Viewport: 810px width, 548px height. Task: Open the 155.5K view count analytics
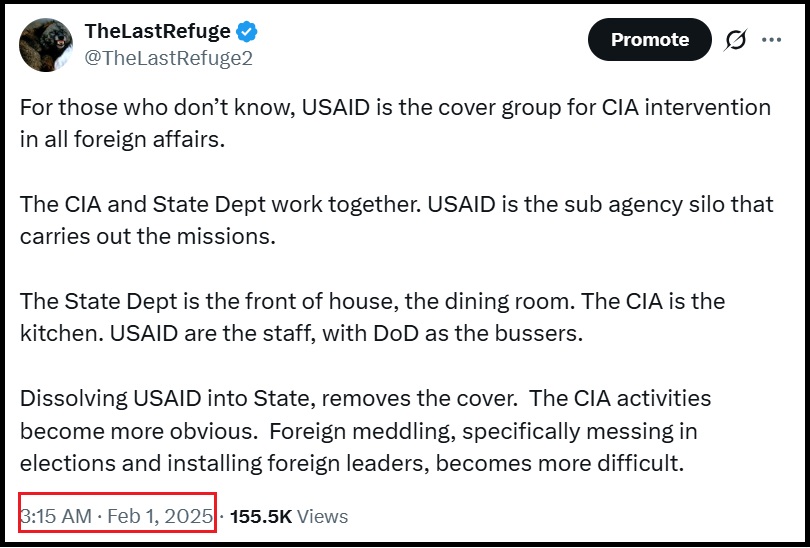pyautogui.click(x=261, y=516)
